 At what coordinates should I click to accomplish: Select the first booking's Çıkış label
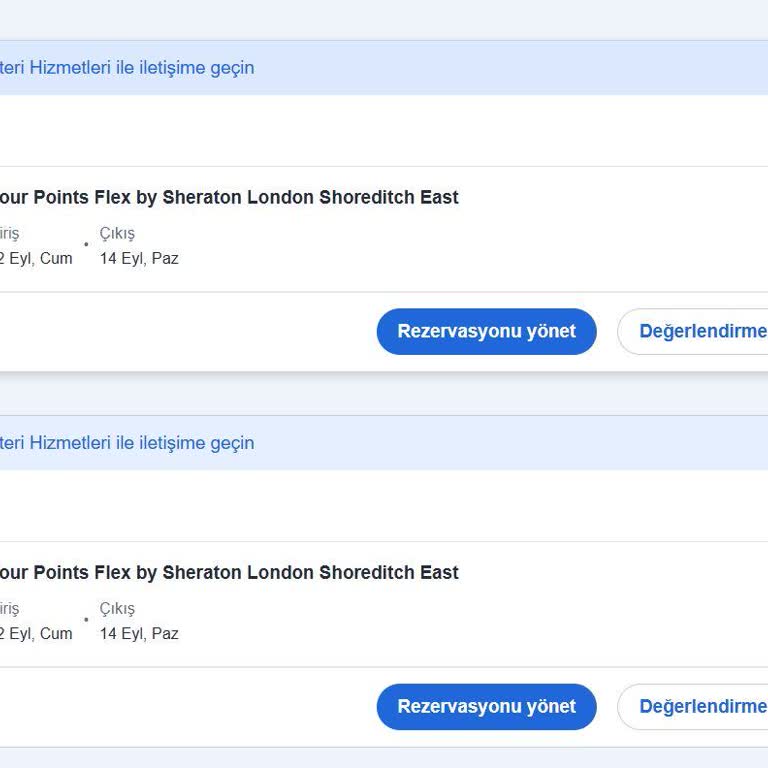[x=117, y=234]
